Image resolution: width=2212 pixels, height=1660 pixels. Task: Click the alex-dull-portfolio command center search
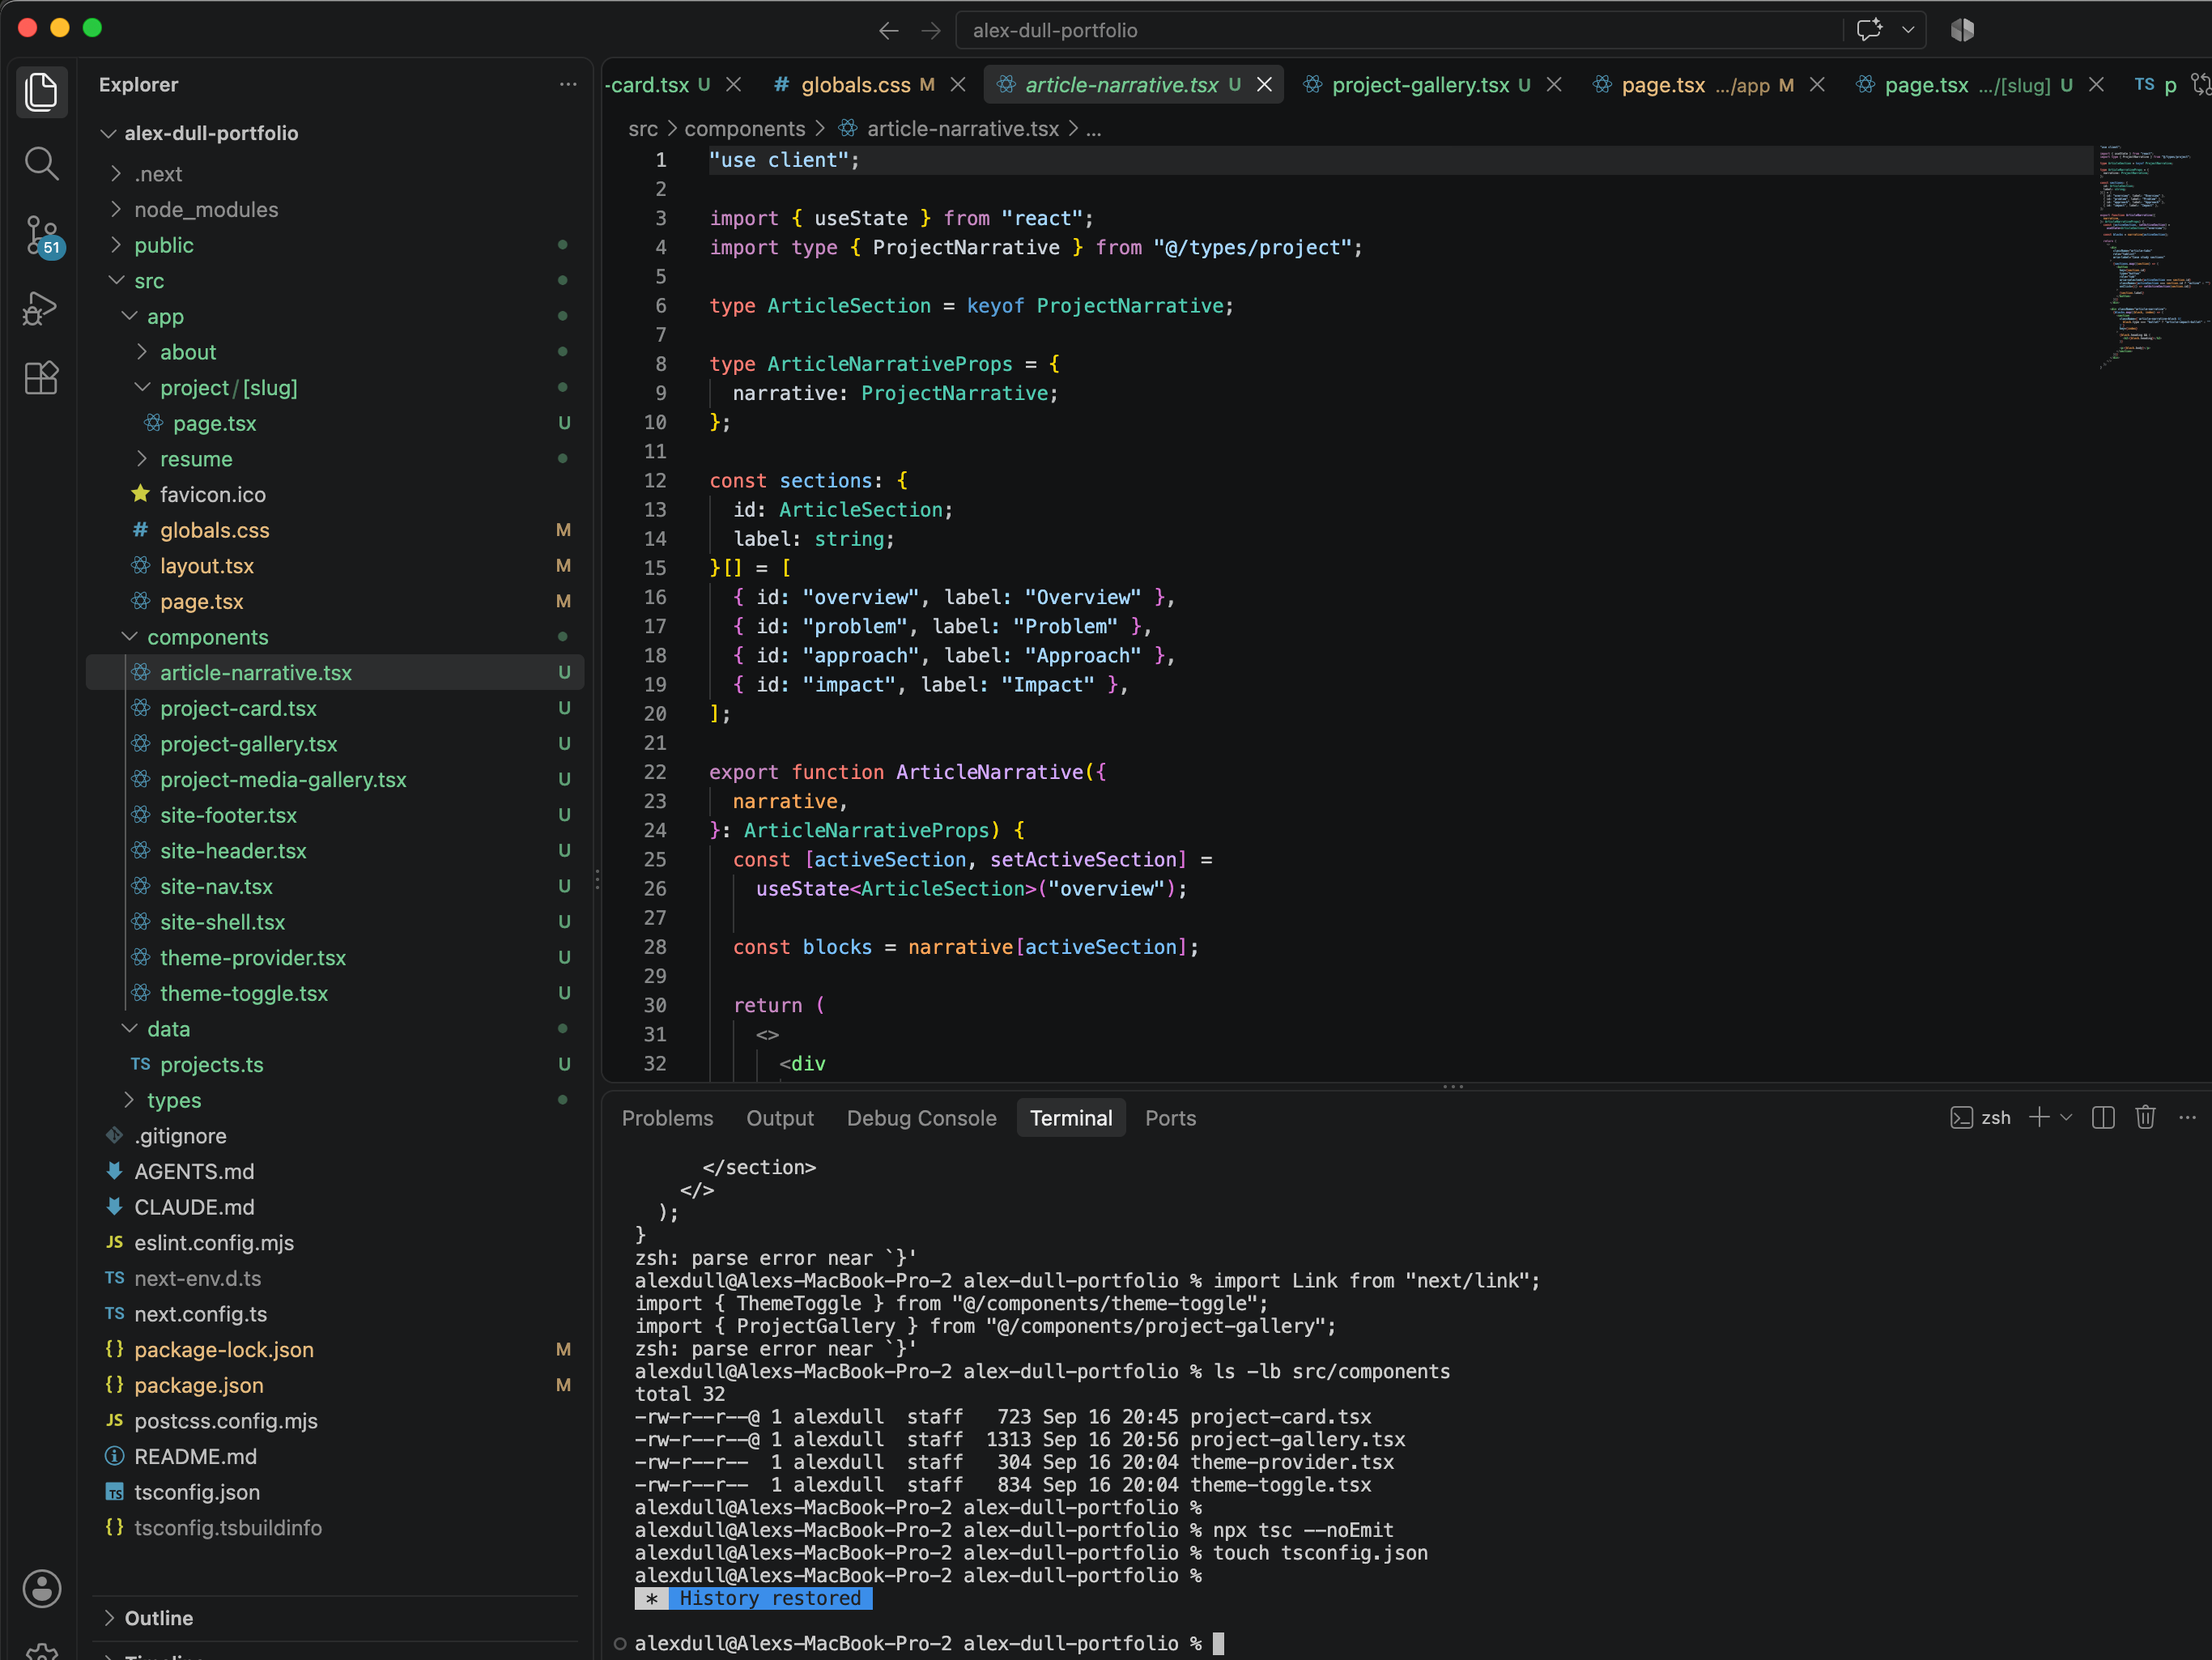coord(1398,30)
